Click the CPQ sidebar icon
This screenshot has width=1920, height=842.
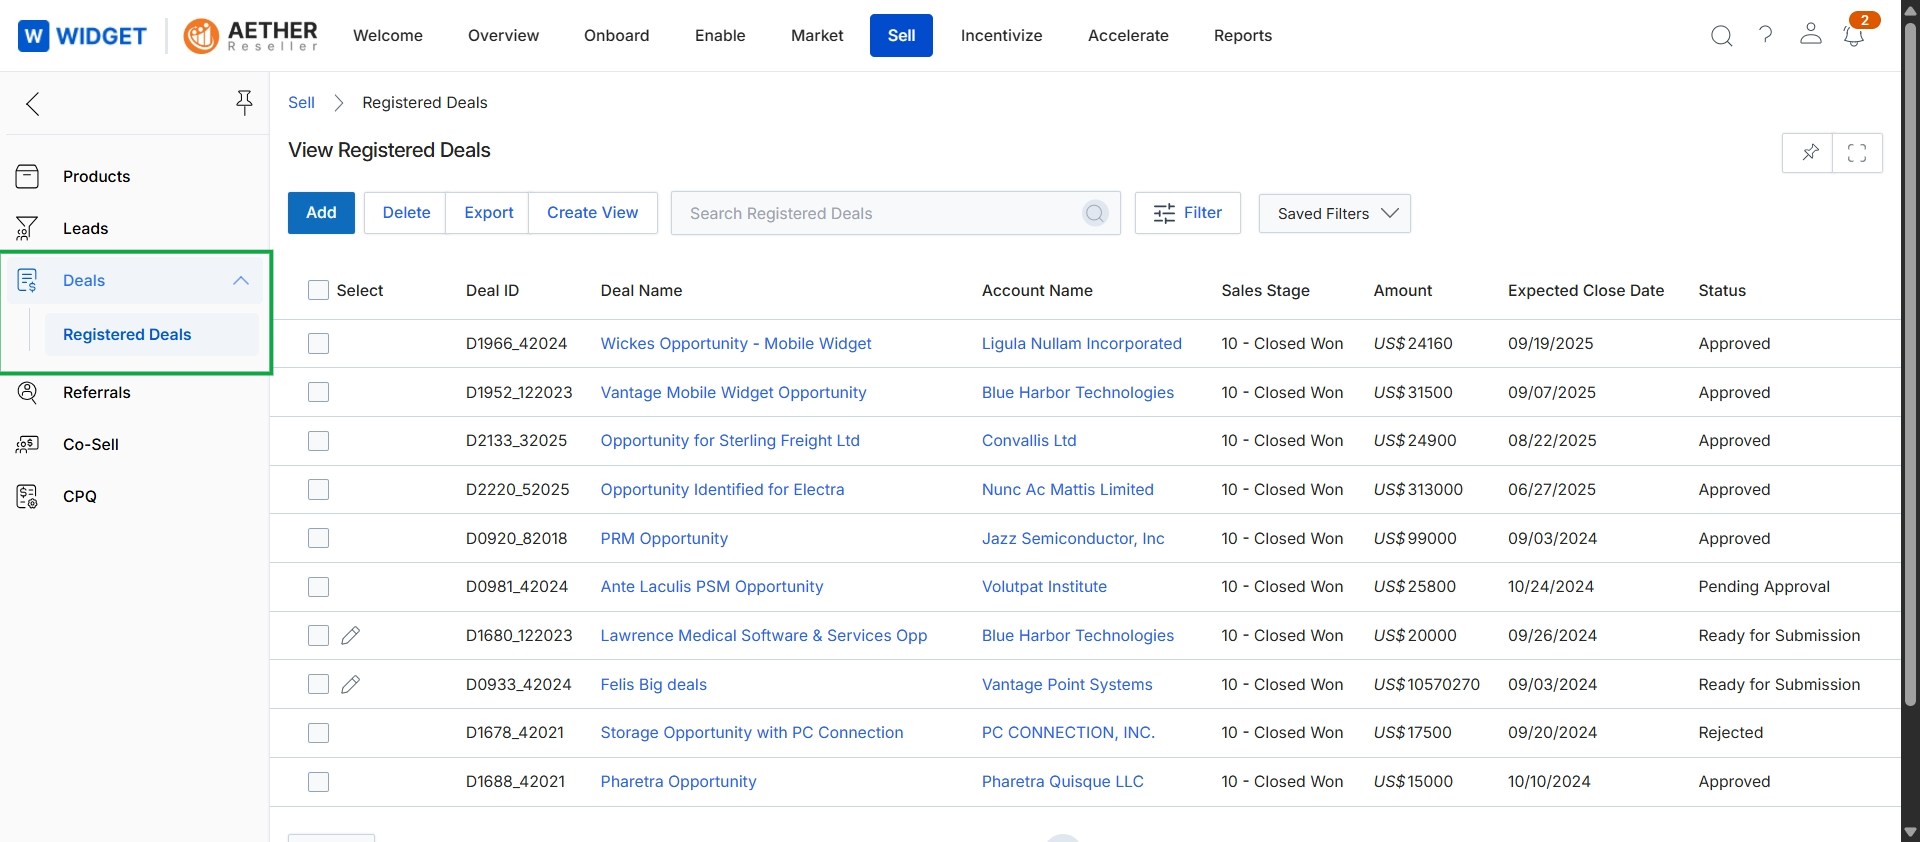tap(28, 497)
